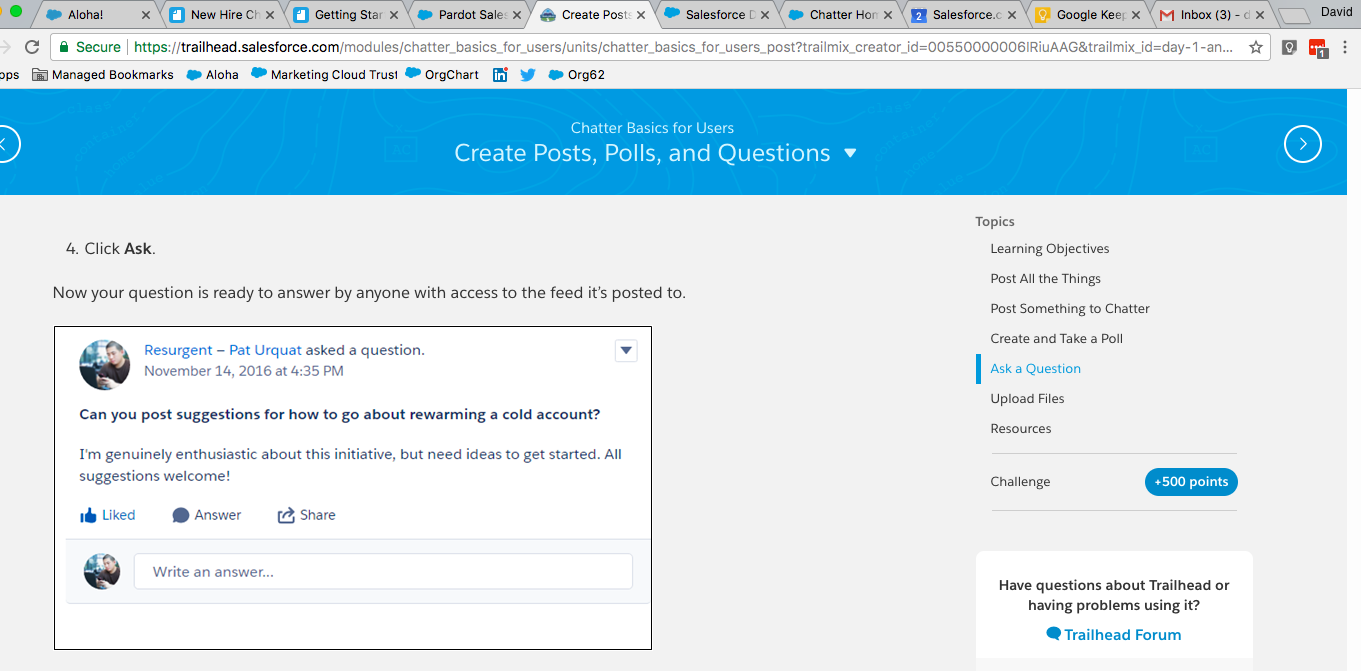Image resolution: width=1361 pixels, height=671 pixels.
Task: Open the lightbulb extension icon
Action: pyautogui.click(x=1289, y=47)
